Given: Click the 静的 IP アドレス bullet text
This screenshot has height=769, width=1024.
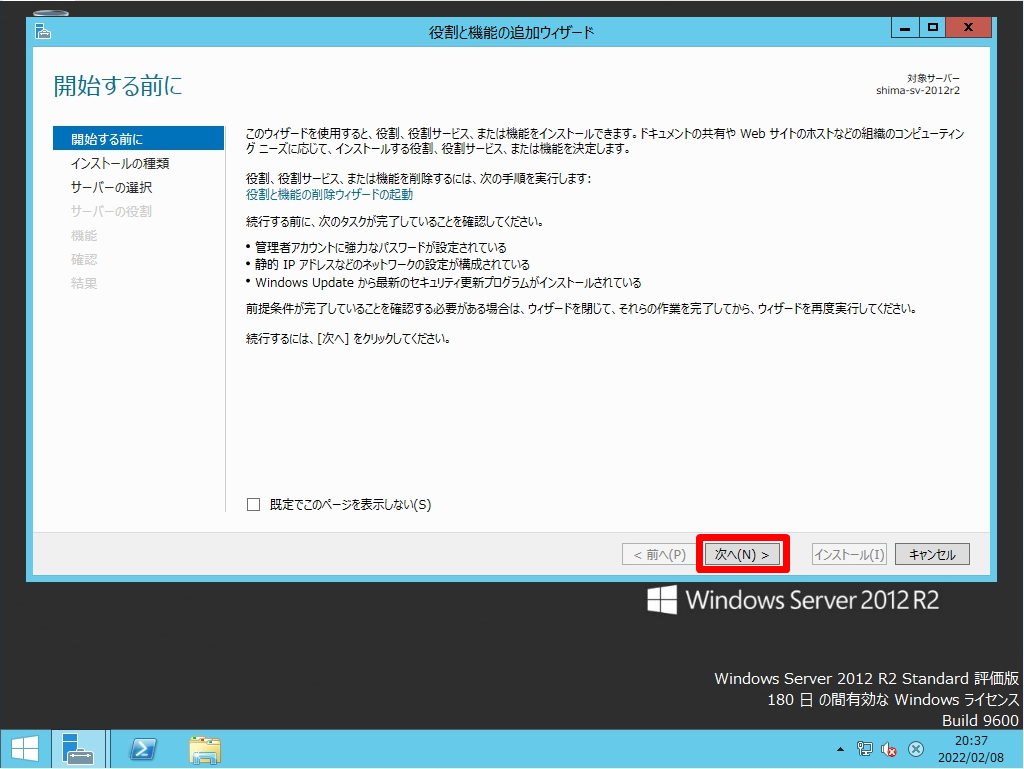Looking at the screenshot, I should coord(392,264).
